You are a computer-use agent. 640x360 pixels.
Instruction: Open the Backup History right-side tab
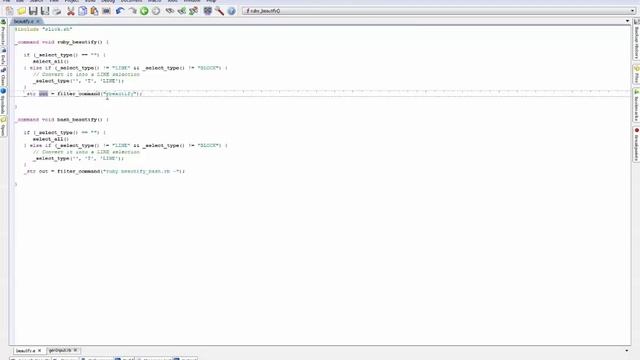[x=636, y=40]
